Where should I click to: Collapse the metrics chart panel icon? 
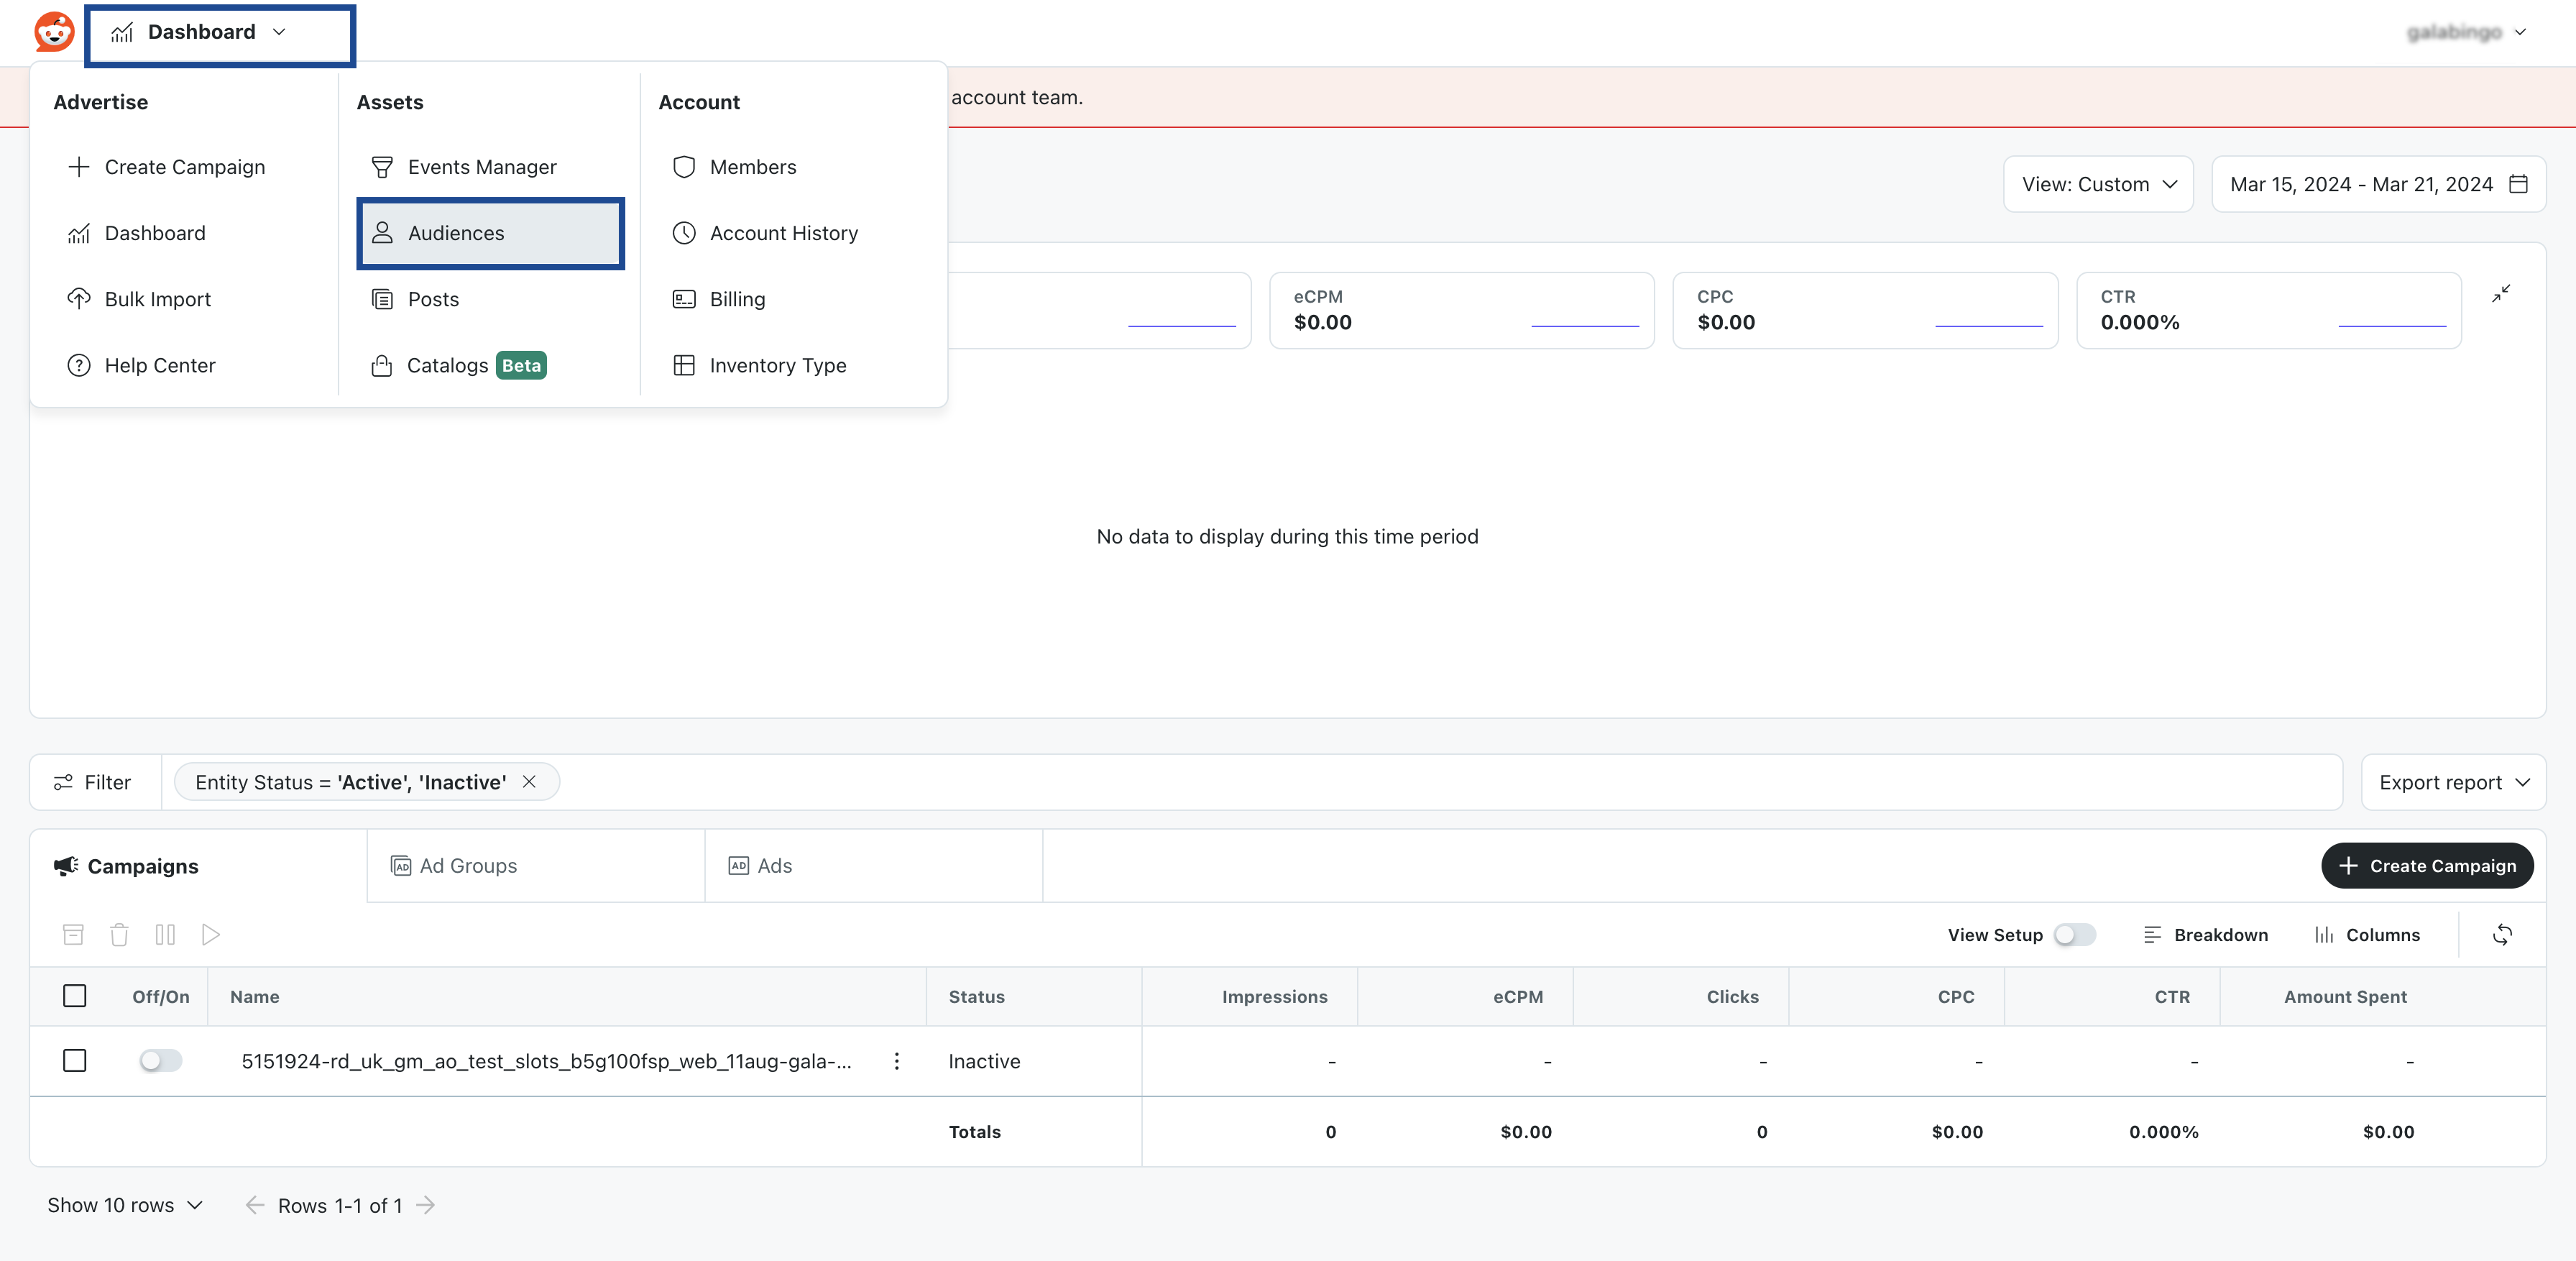[2501, 294]
